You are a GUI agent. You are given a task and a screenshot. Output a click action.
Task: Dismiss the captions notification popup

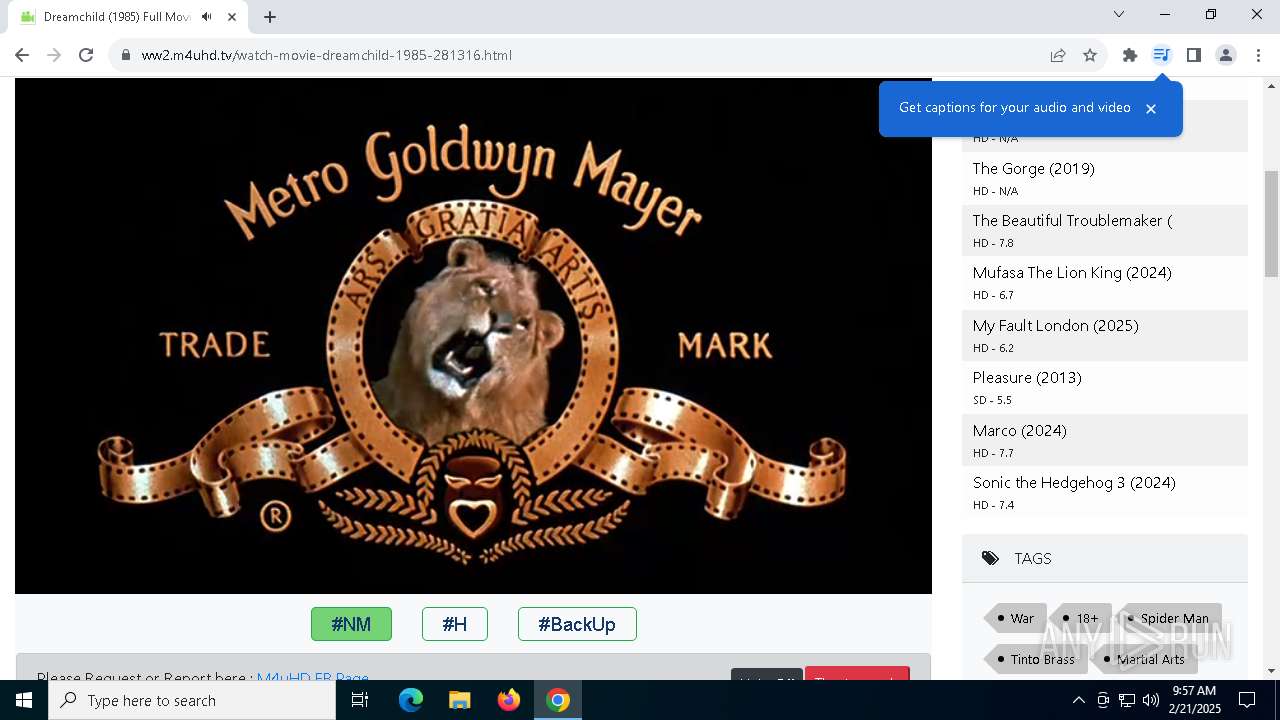point(1151,109)
